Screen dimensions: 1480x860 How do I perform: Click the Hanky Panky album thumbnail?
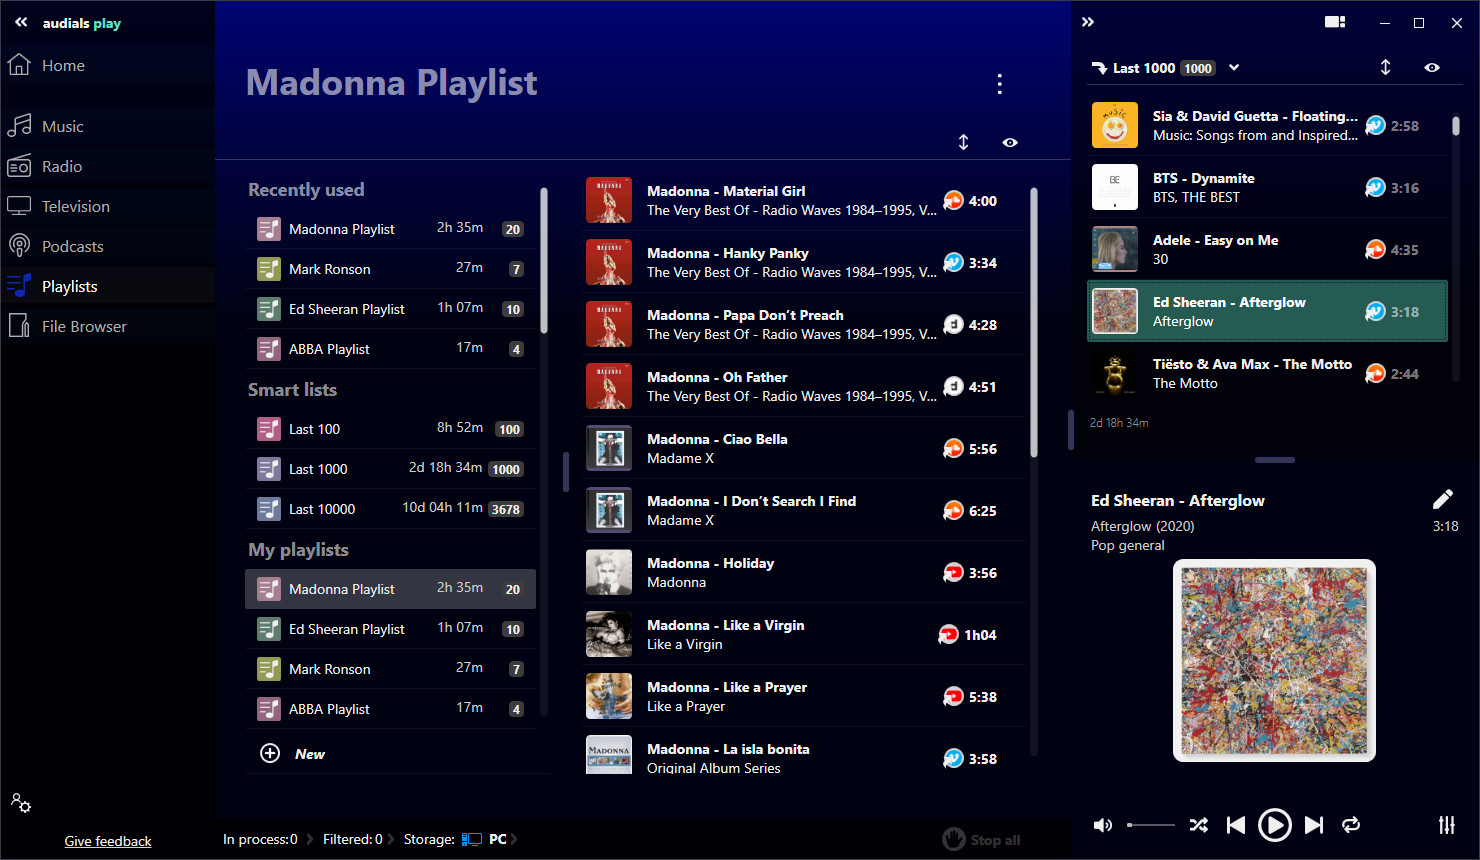(609, 263)
